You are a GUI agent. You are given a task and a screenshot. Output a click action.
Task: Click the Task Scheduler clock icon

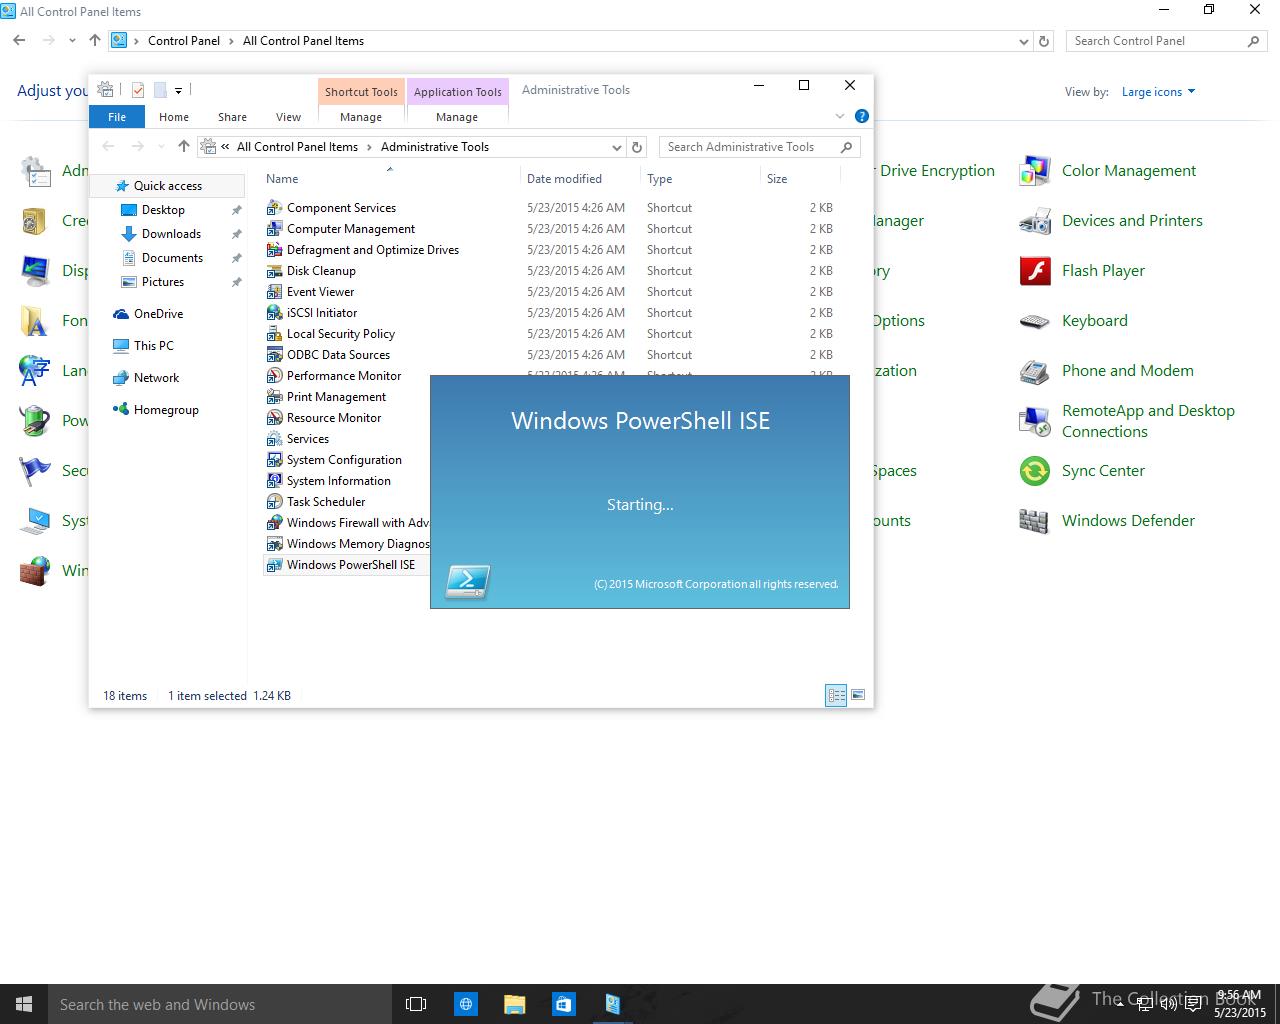(274, 502)
